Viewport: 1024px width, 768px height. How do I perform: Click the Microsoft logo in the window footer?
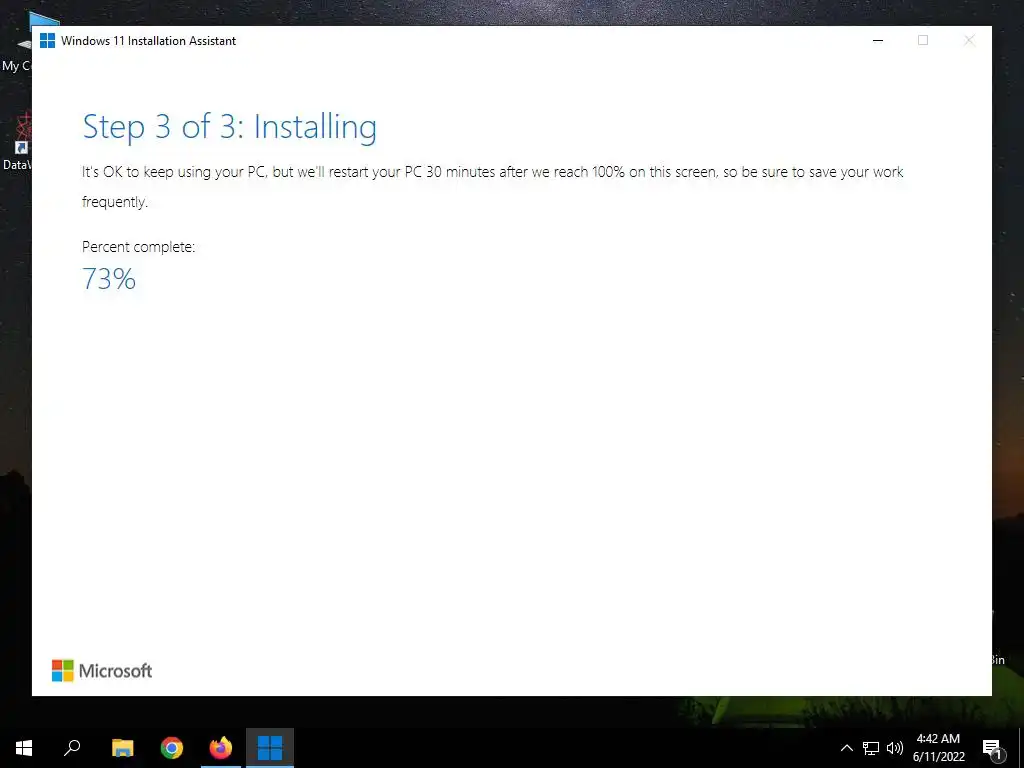tap(102, 671)
